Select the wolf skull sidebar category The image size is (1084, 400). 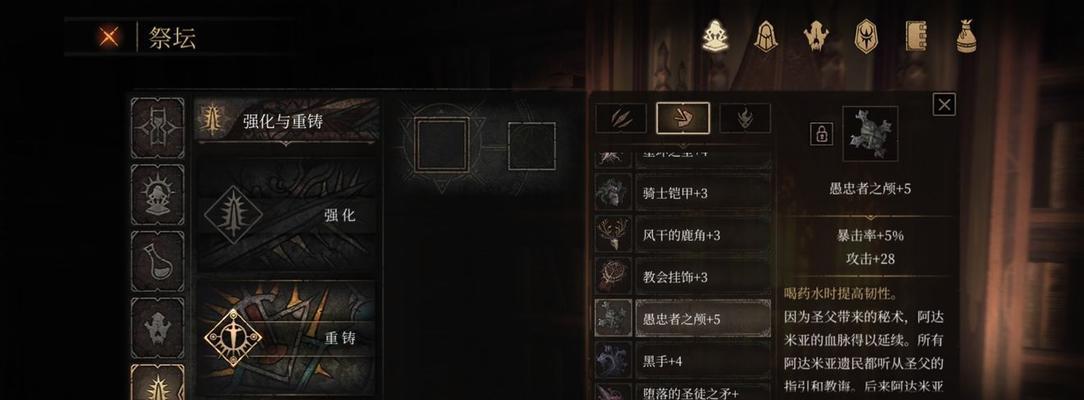(x=158, y=327)
